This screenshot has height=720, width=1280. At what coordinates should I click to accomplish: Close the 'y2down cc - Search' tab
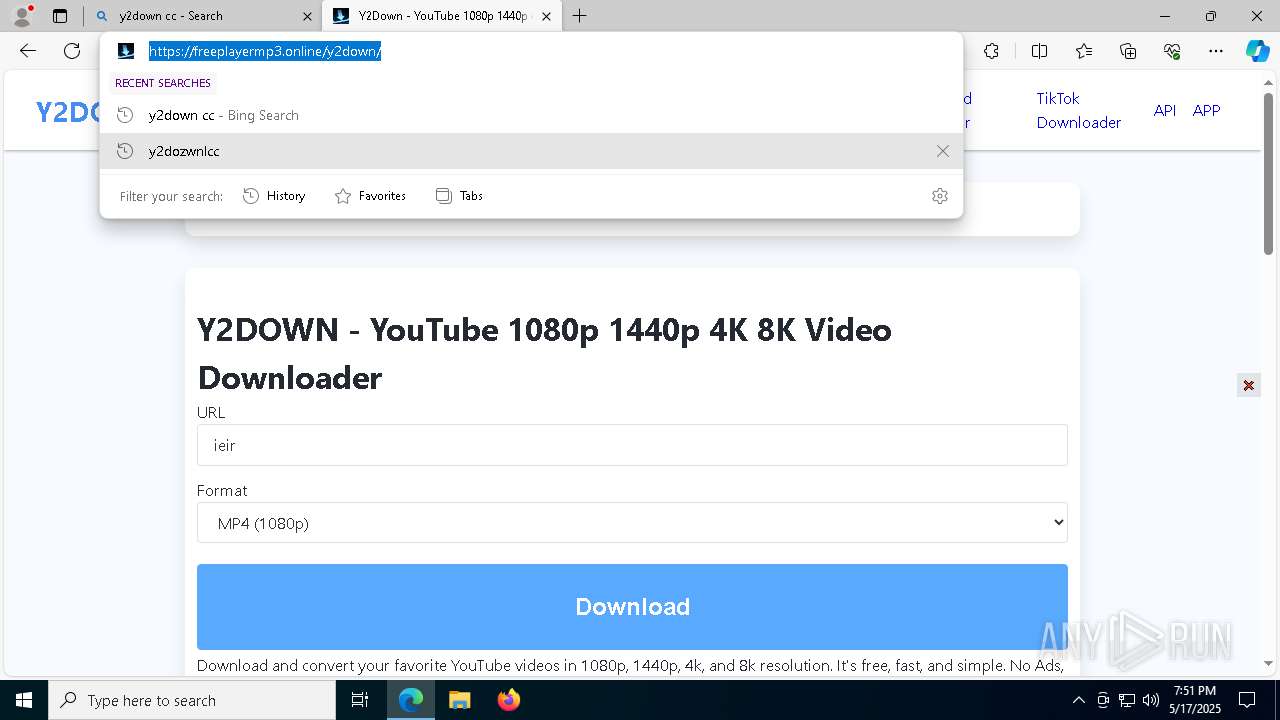(x=308, y=16)
